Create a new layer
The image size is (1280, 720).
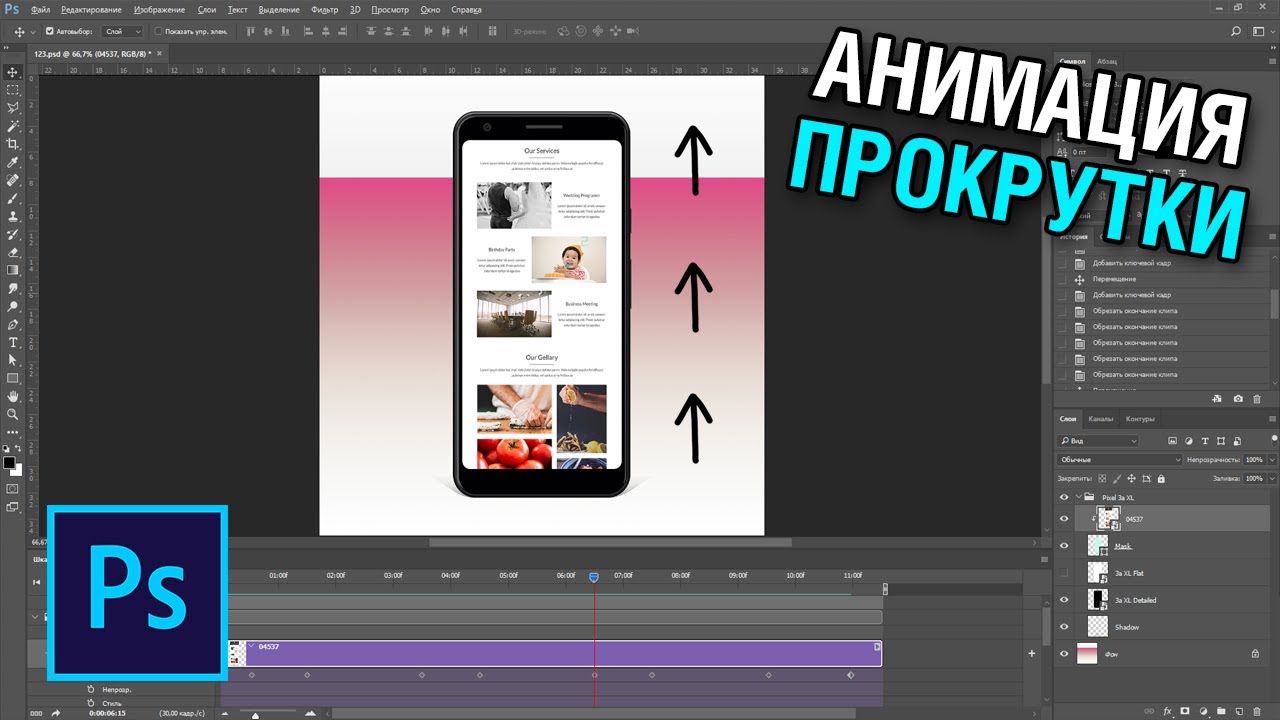pyautogui.click(x=1239, y=712)
